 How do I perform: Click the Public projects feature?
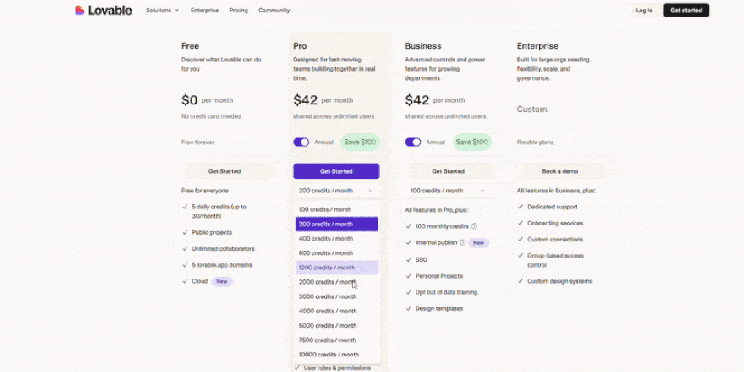pos(212,232)
